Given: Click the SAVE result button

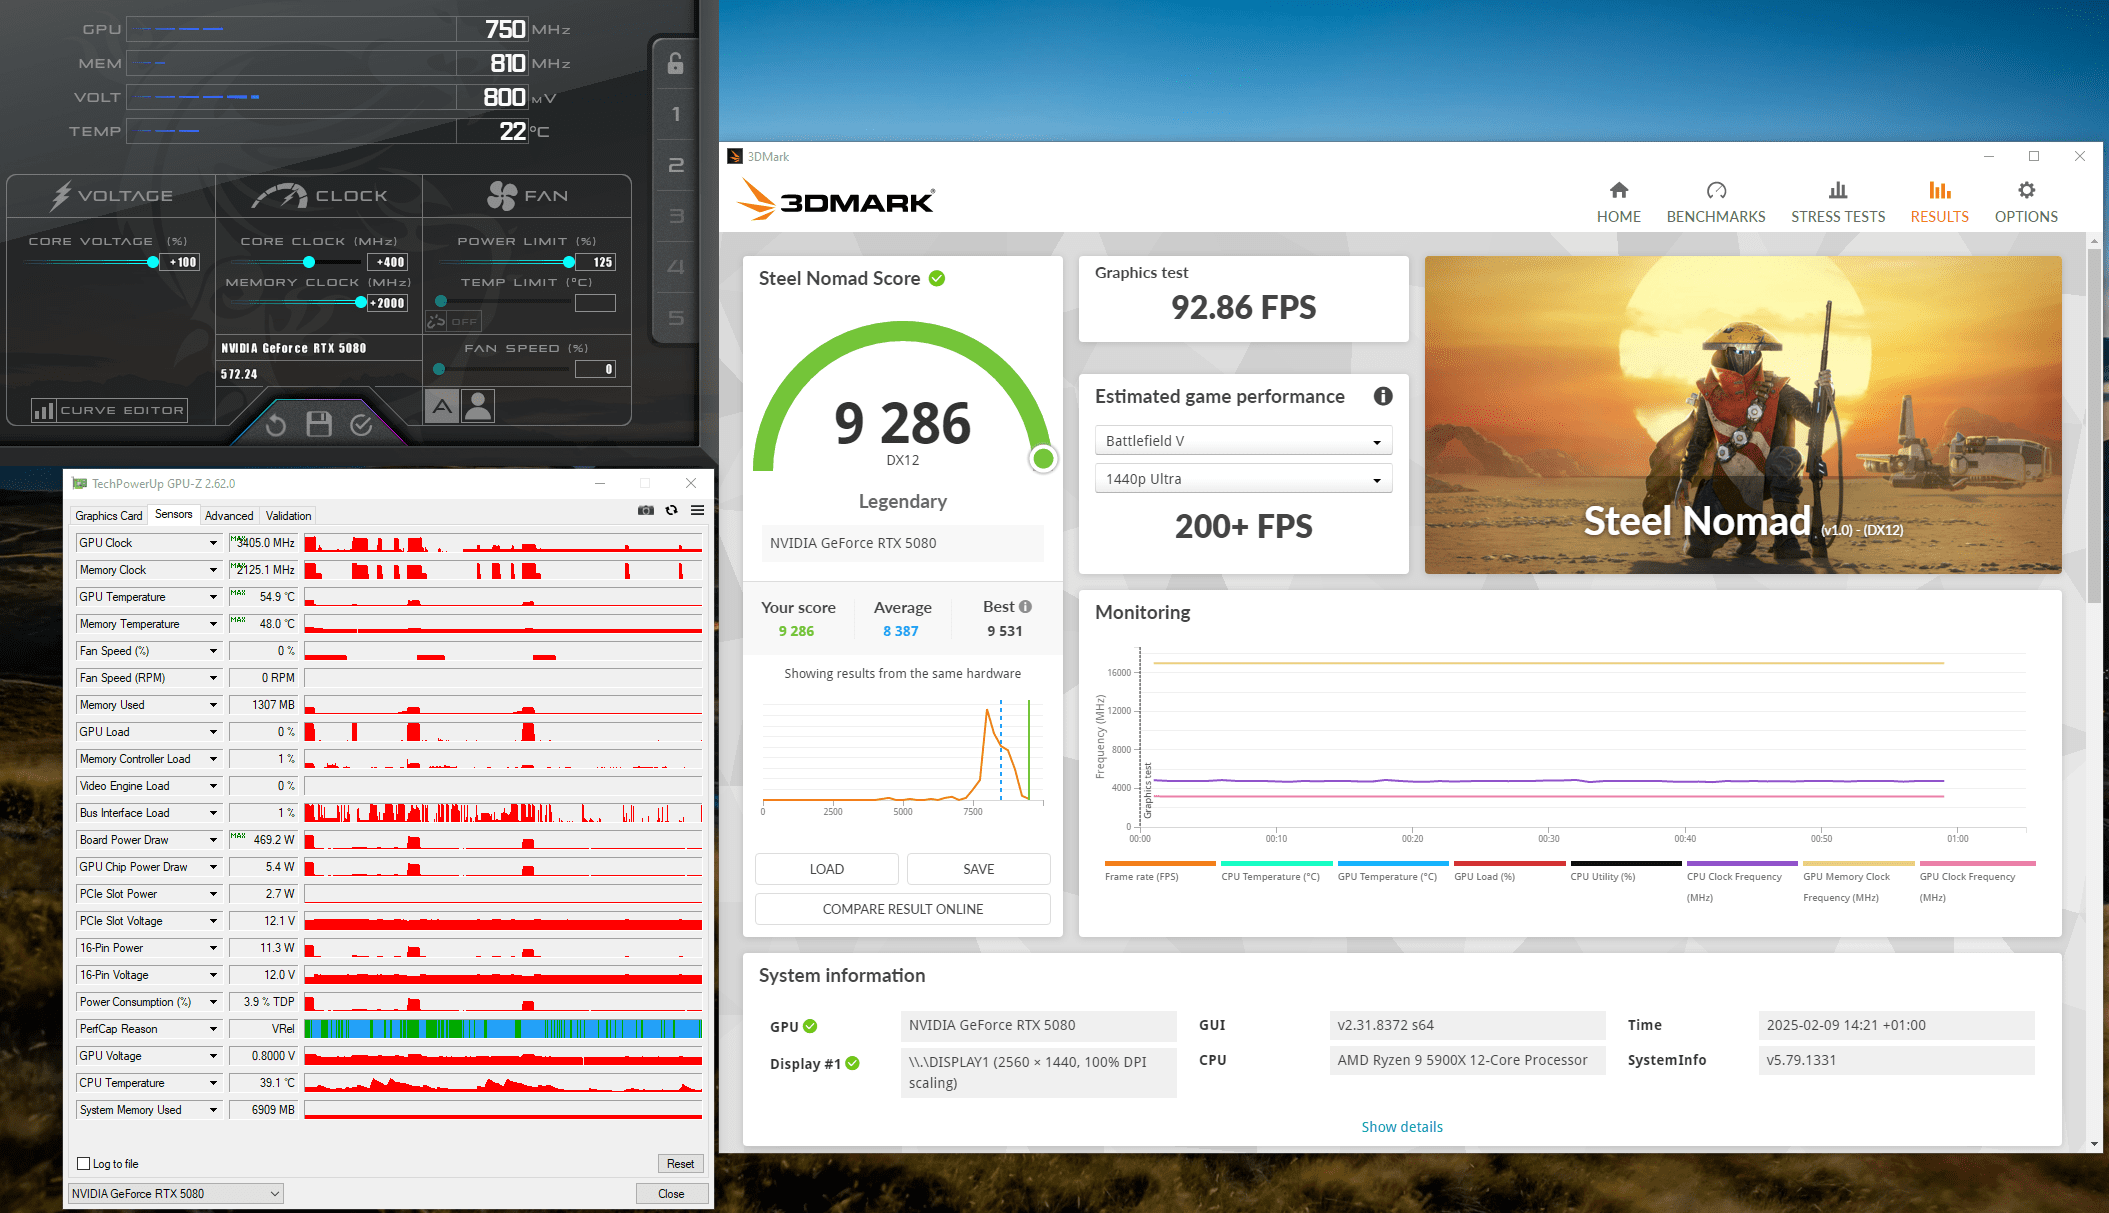Looking at the screenshot, I should click(x=979, y=869).
